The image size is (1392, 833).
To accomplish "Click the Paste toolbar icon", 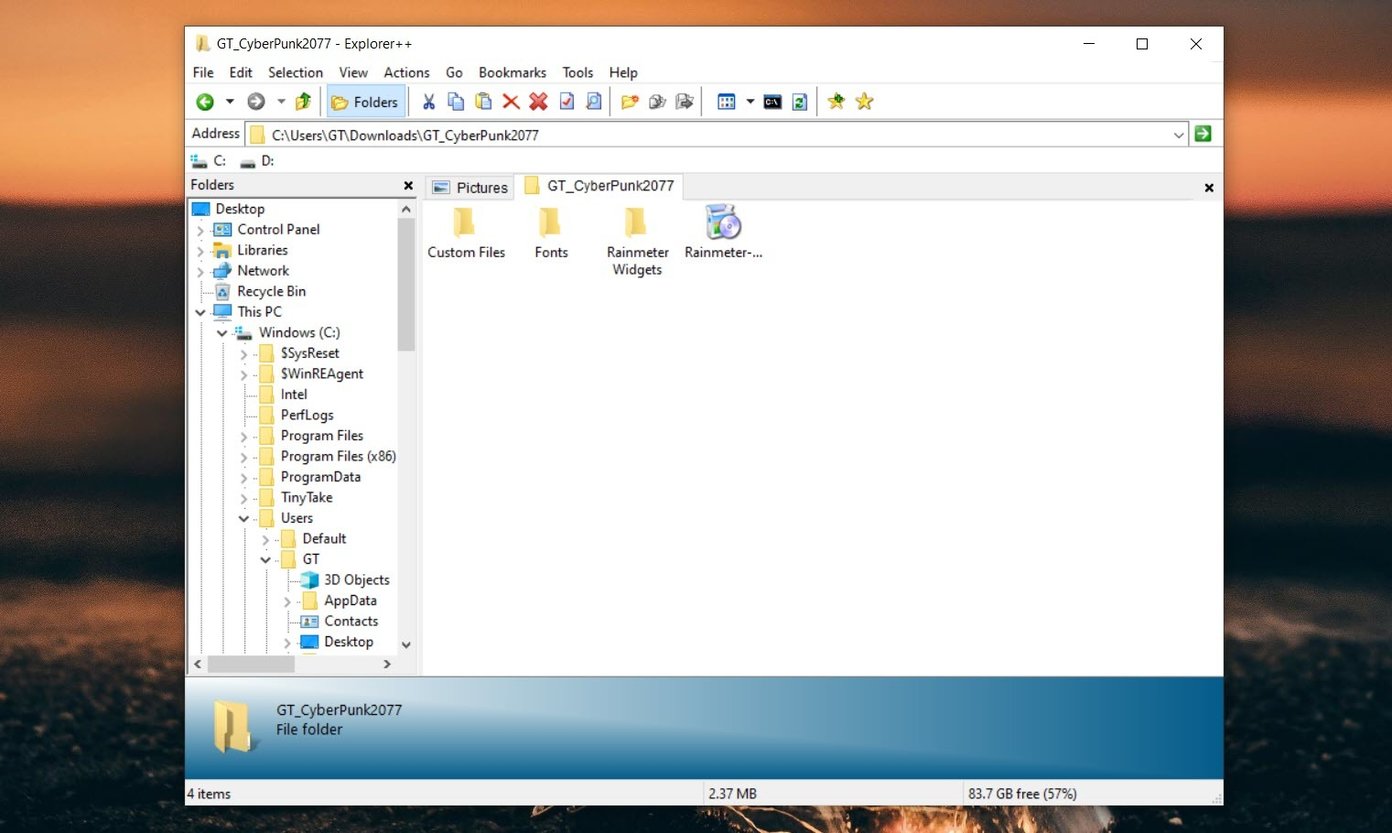I will [483, 101].
